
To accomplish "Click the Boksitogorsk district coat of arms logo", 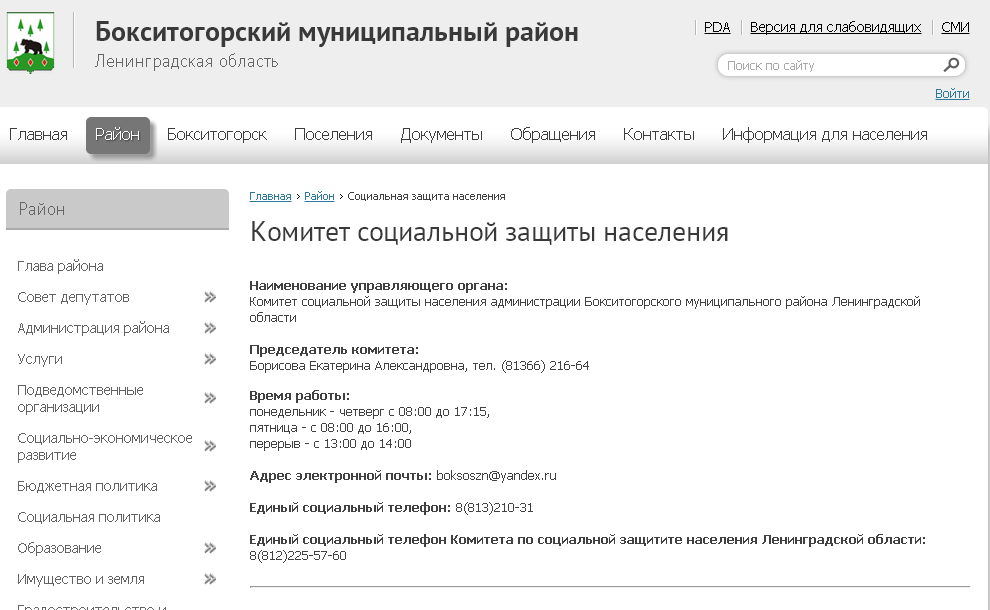I will (30, 43).
